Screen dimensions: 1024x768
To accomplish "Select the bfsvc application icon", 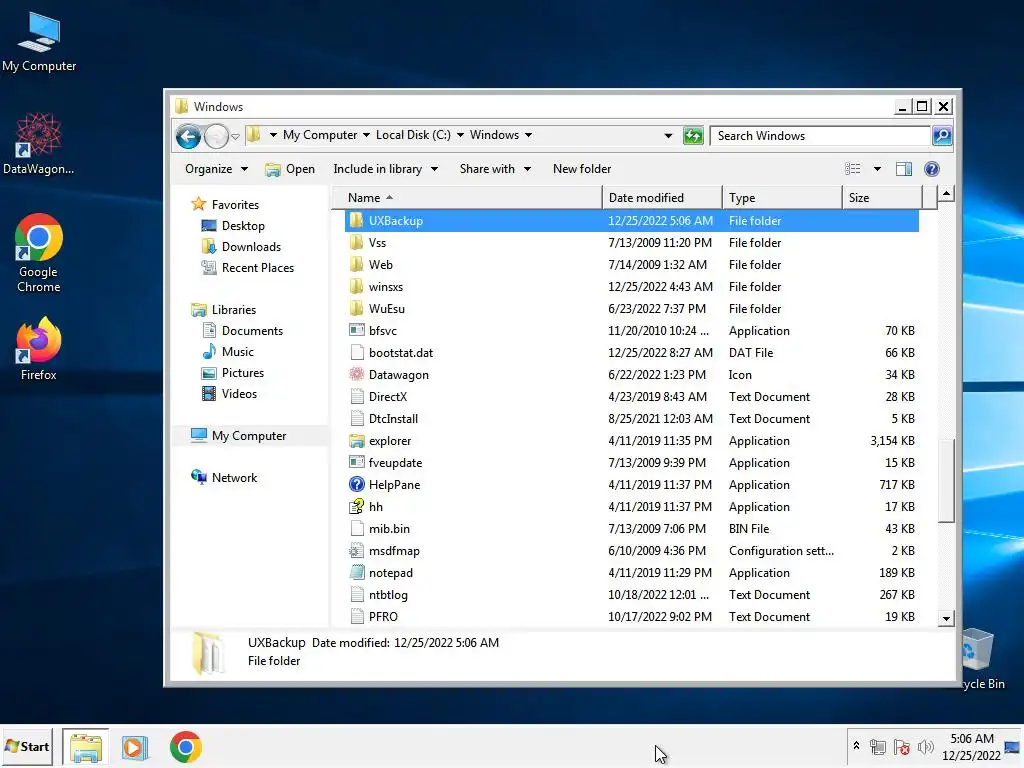I will click(x=357, y=330).
